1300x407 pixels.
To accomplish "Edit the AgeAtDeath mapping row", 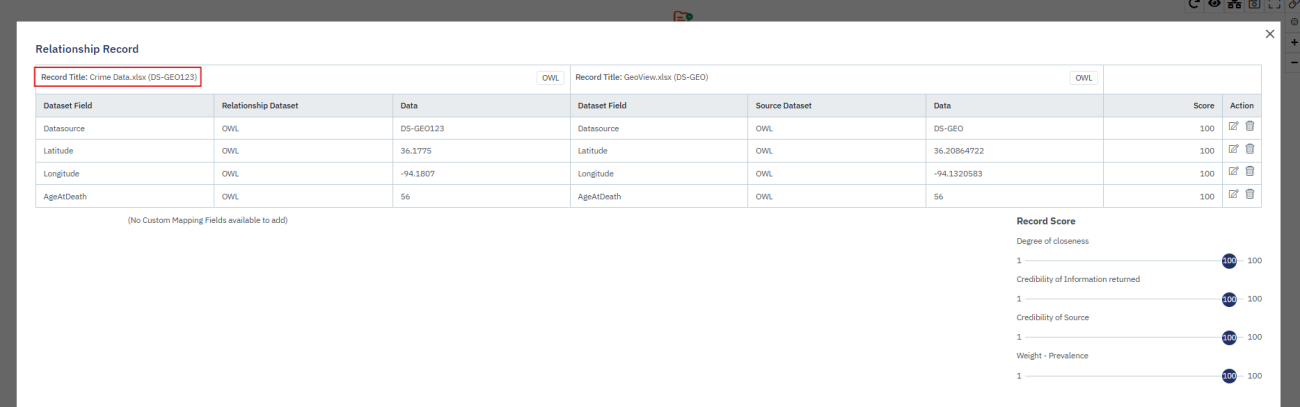I will click(1234, 196).
